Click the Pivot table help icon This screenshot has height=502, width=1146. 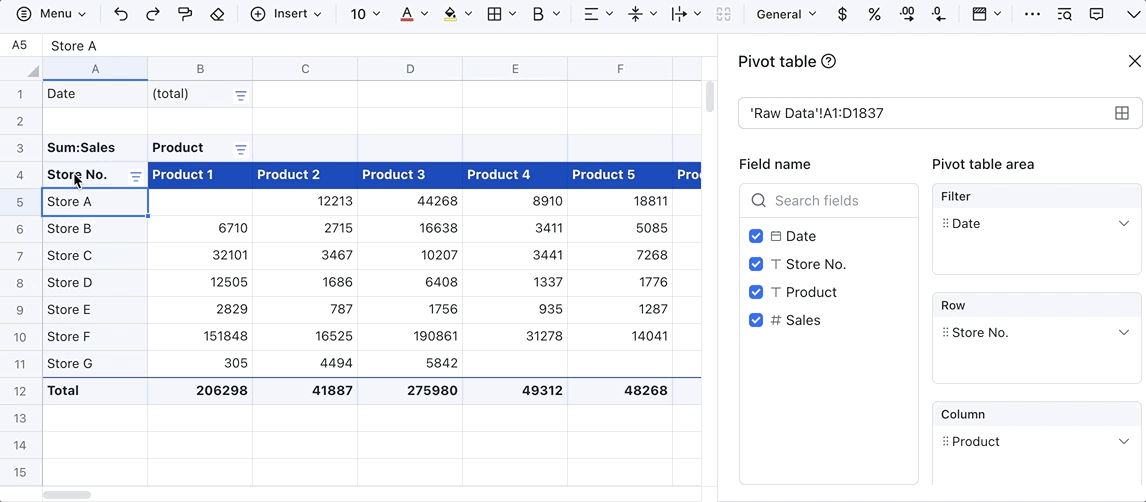pyautogui.click(x=828, y=61)
